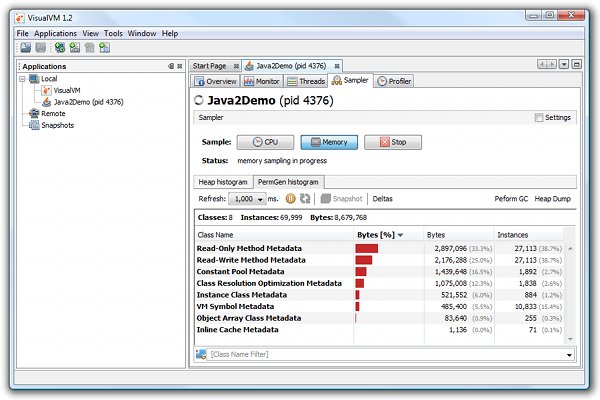Screen dimensions: 600x400
Task: Click the Add JMX Connection toolbar icon
Action: coord(75,48)
